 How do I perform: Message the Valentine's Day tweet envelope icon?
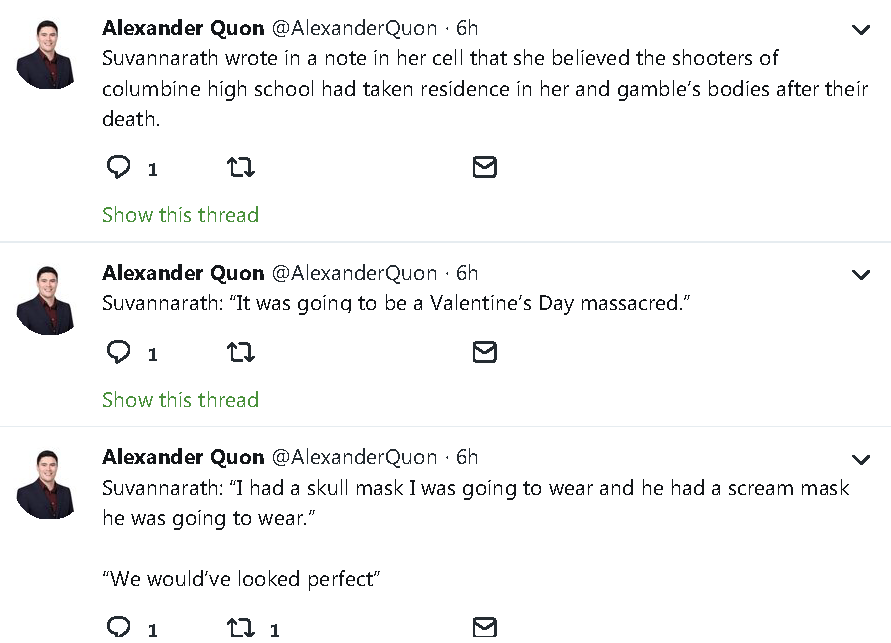tap(484, 352)
